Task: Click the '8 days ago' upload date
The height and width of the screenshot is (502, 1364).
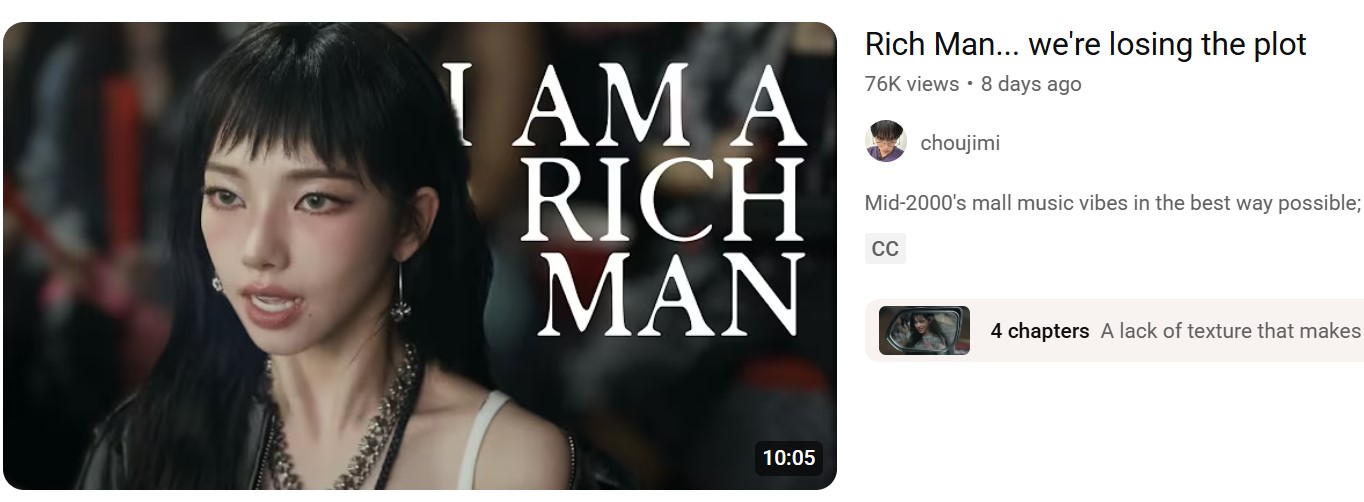Action: [1031, 84]
